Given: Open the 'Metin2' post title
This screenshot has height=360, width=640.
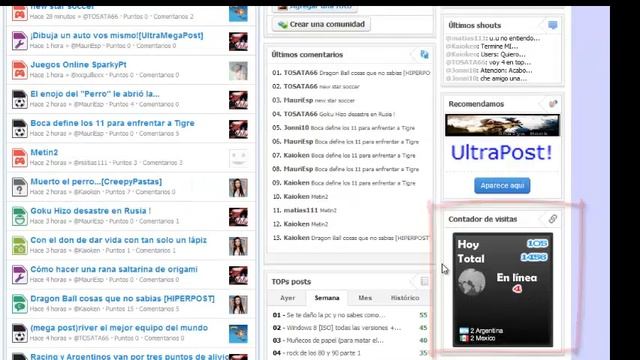Looking at the screenshot, I should point(44,153).
